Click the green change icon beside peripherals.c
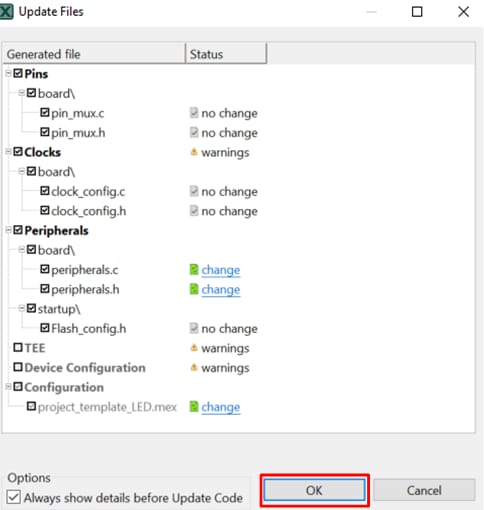This screenshot has height=510, width=484. tap(194, 270)
